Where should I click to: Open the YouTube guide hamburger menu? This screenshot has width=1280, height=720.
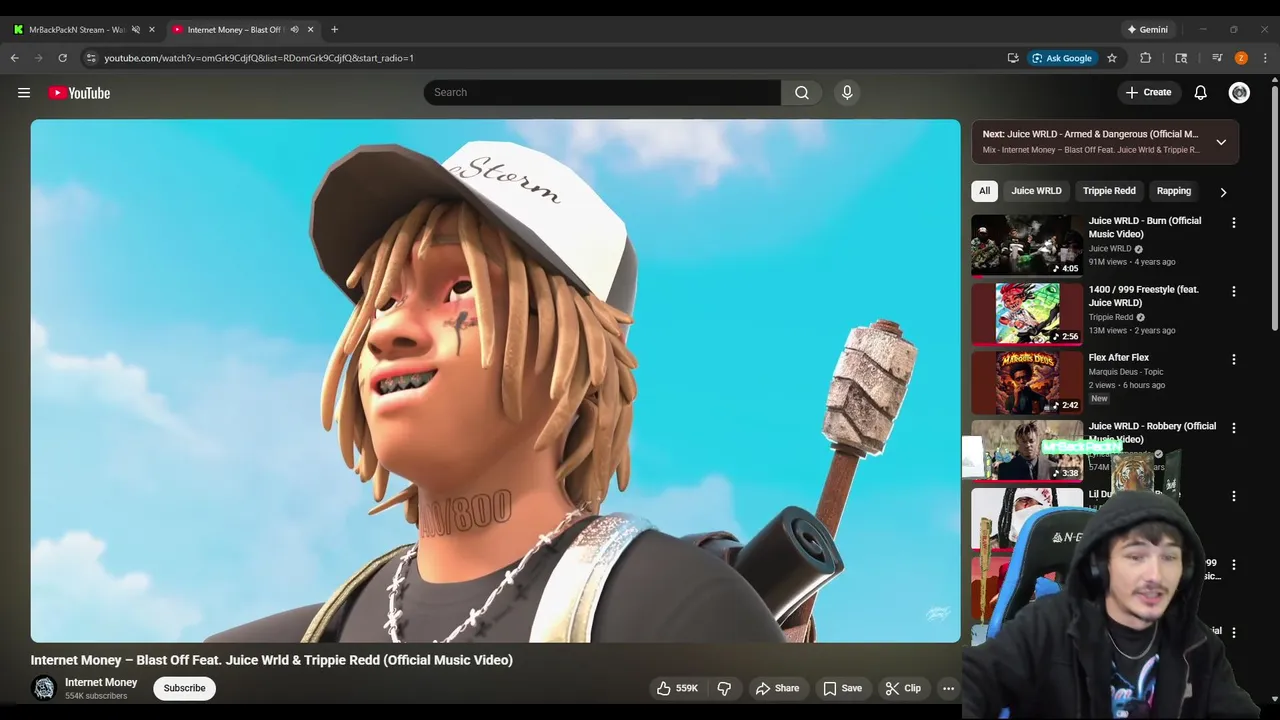click(24, 93)
